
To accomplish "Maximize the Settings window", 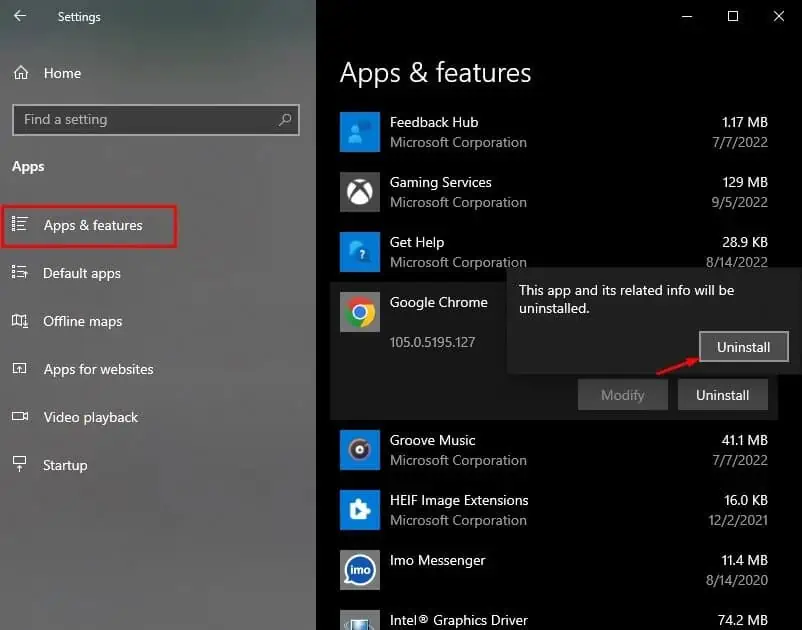I will point(733,16).
